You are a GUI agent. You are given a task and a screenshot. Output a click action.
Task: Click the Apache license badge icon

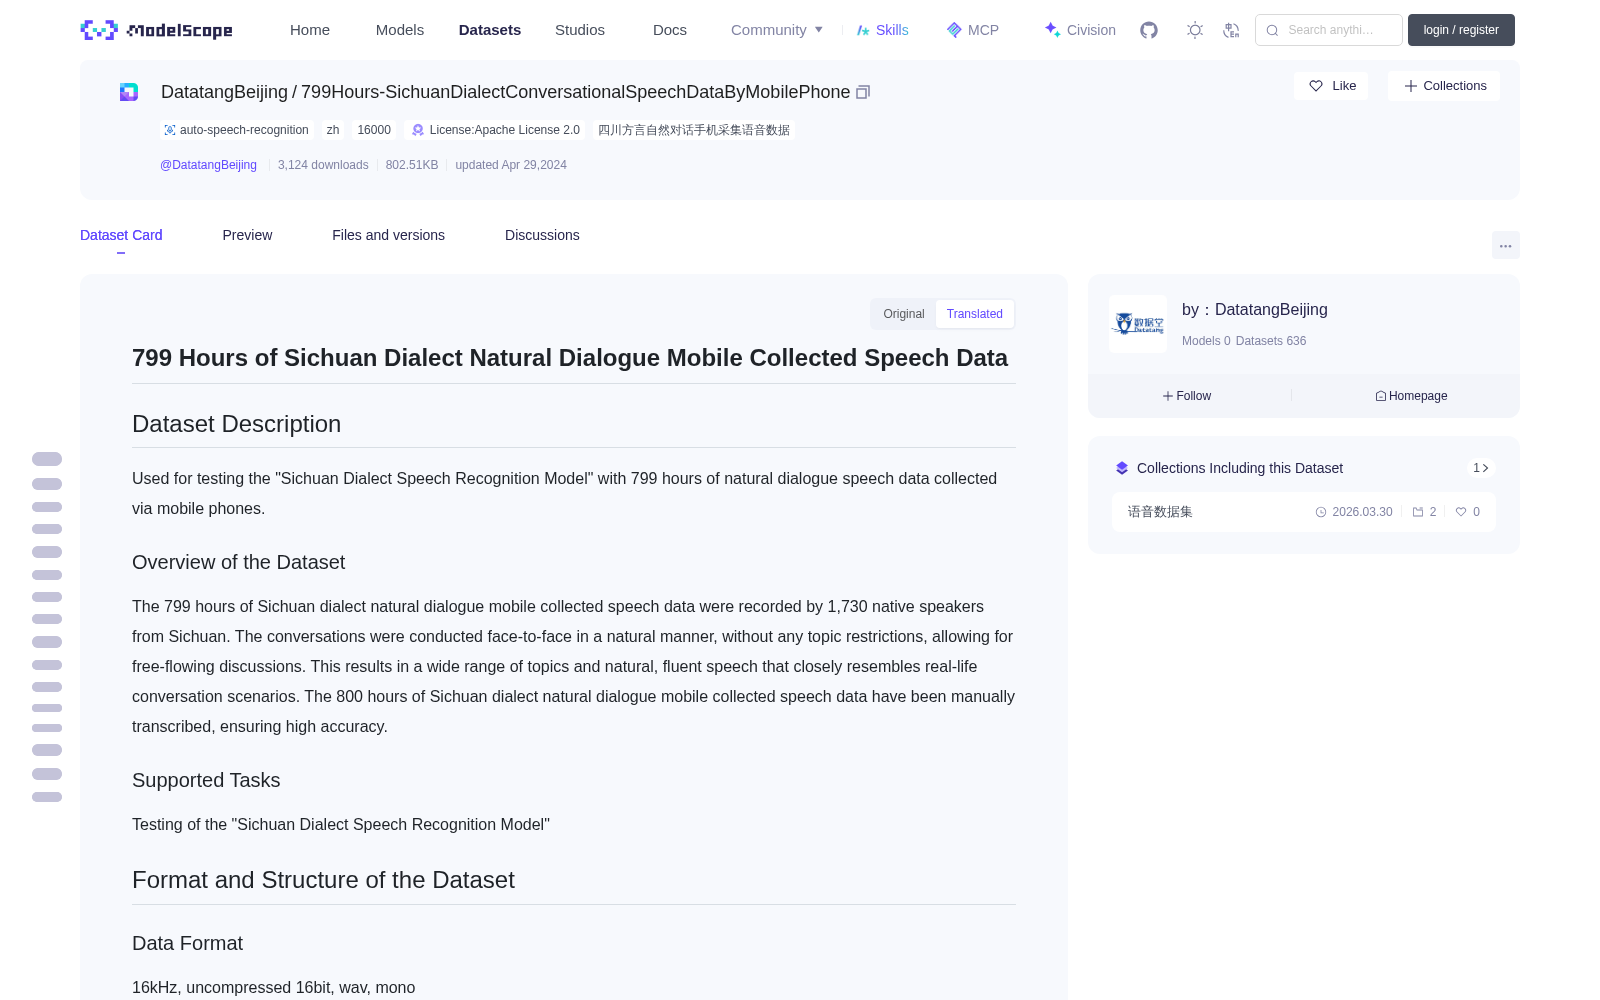(x=418, y=130)
